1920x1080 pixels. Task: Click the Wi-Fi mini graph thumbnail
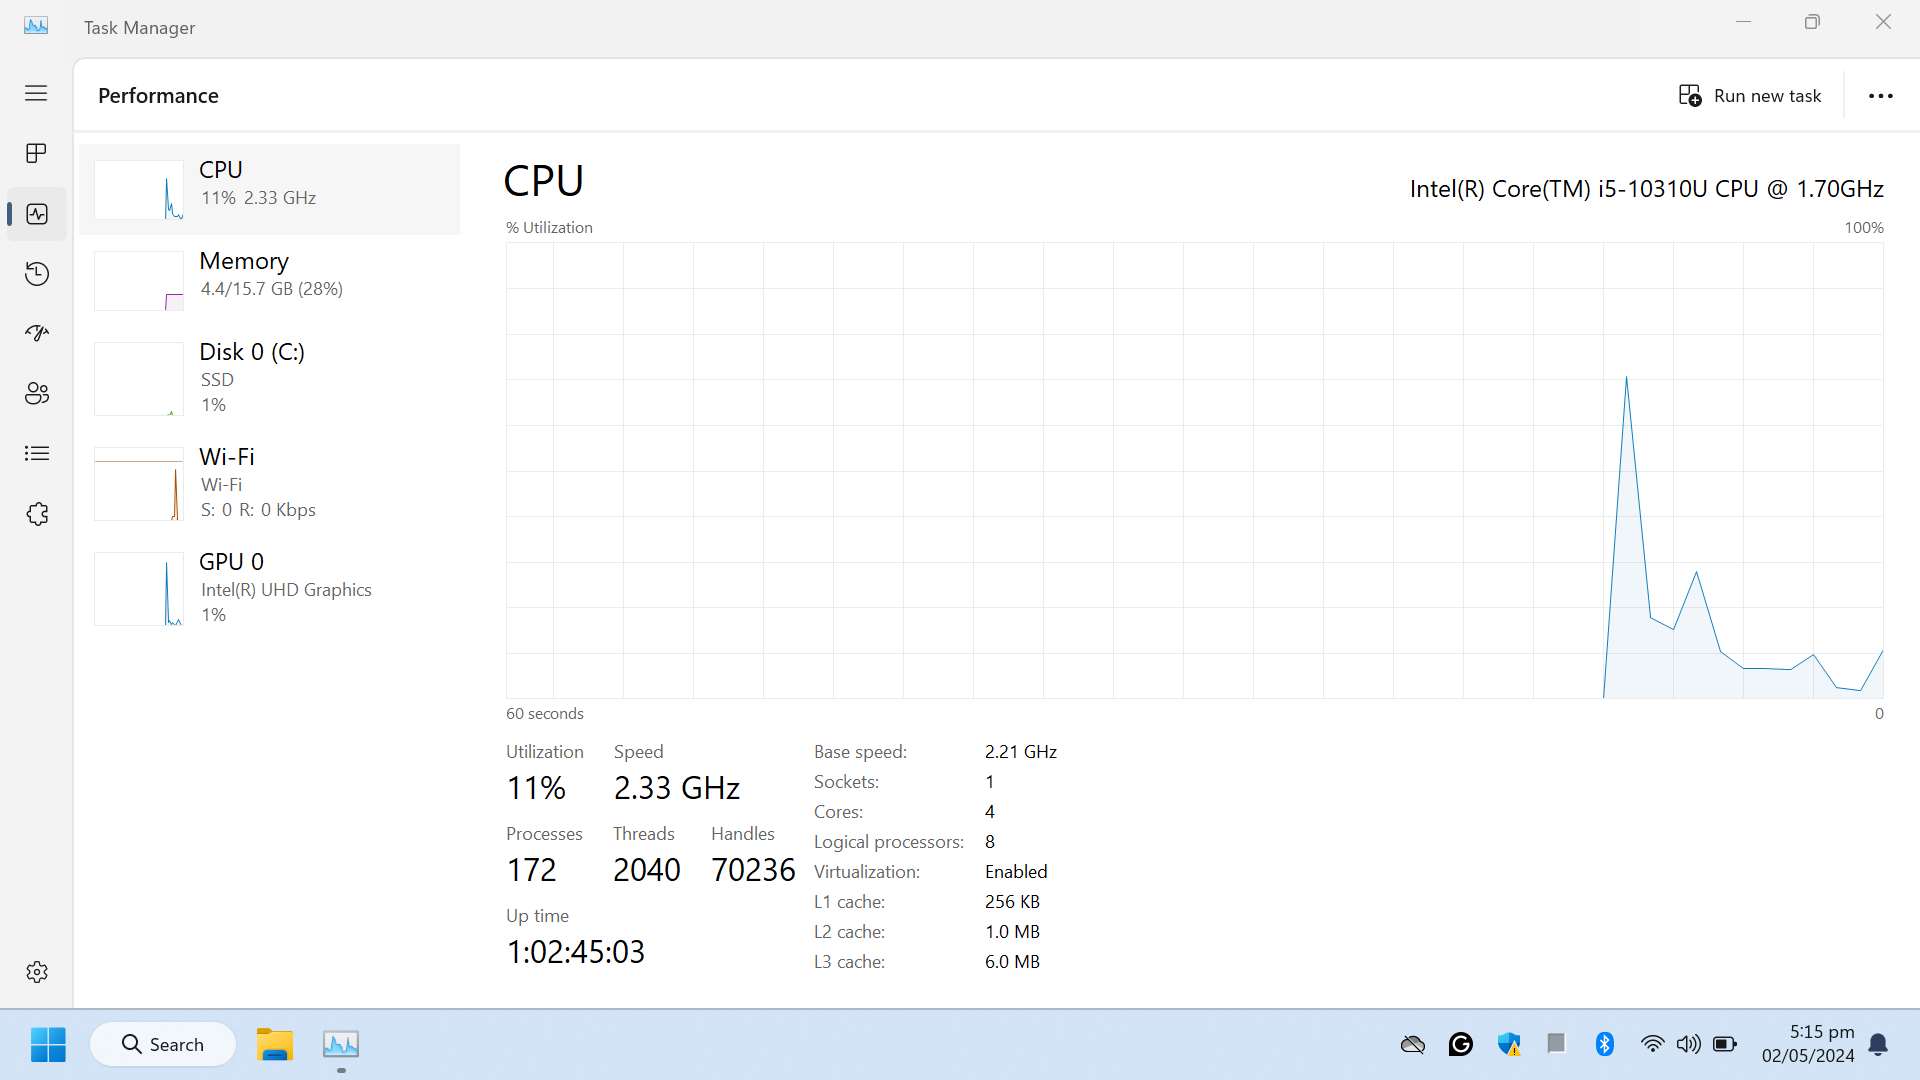pos(139,484)
